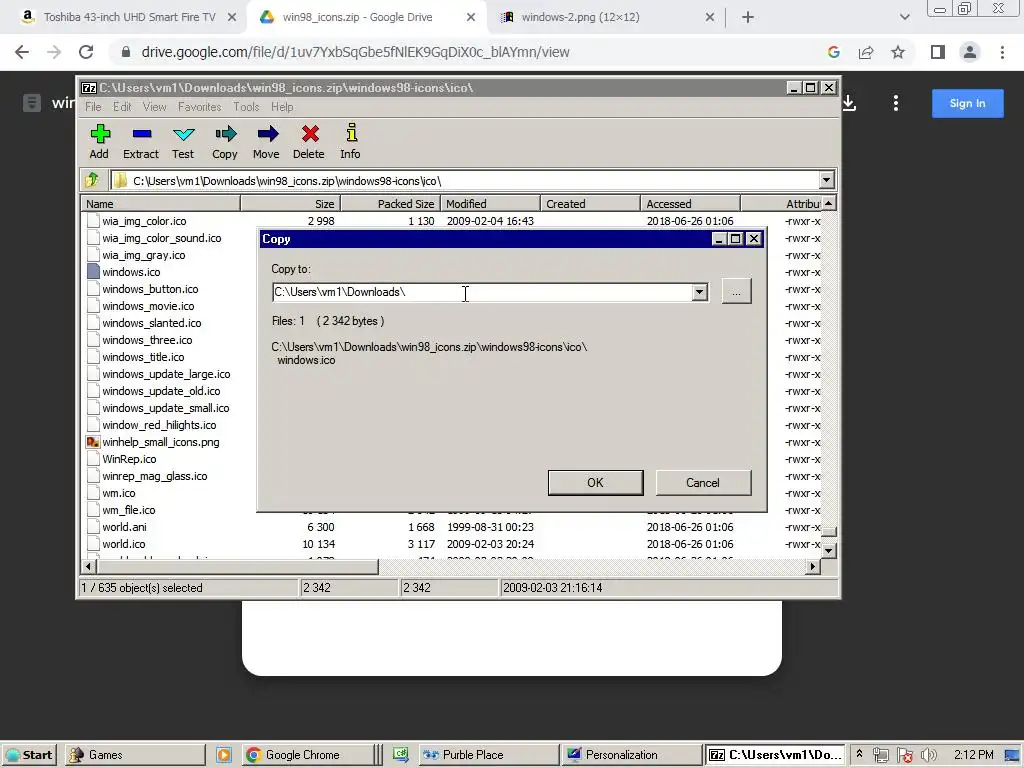Image resolution: width=1024 pixels, height=768 pixels.
Task: Open the Edit menu in 7-Zip
Action: pos(122,106)
